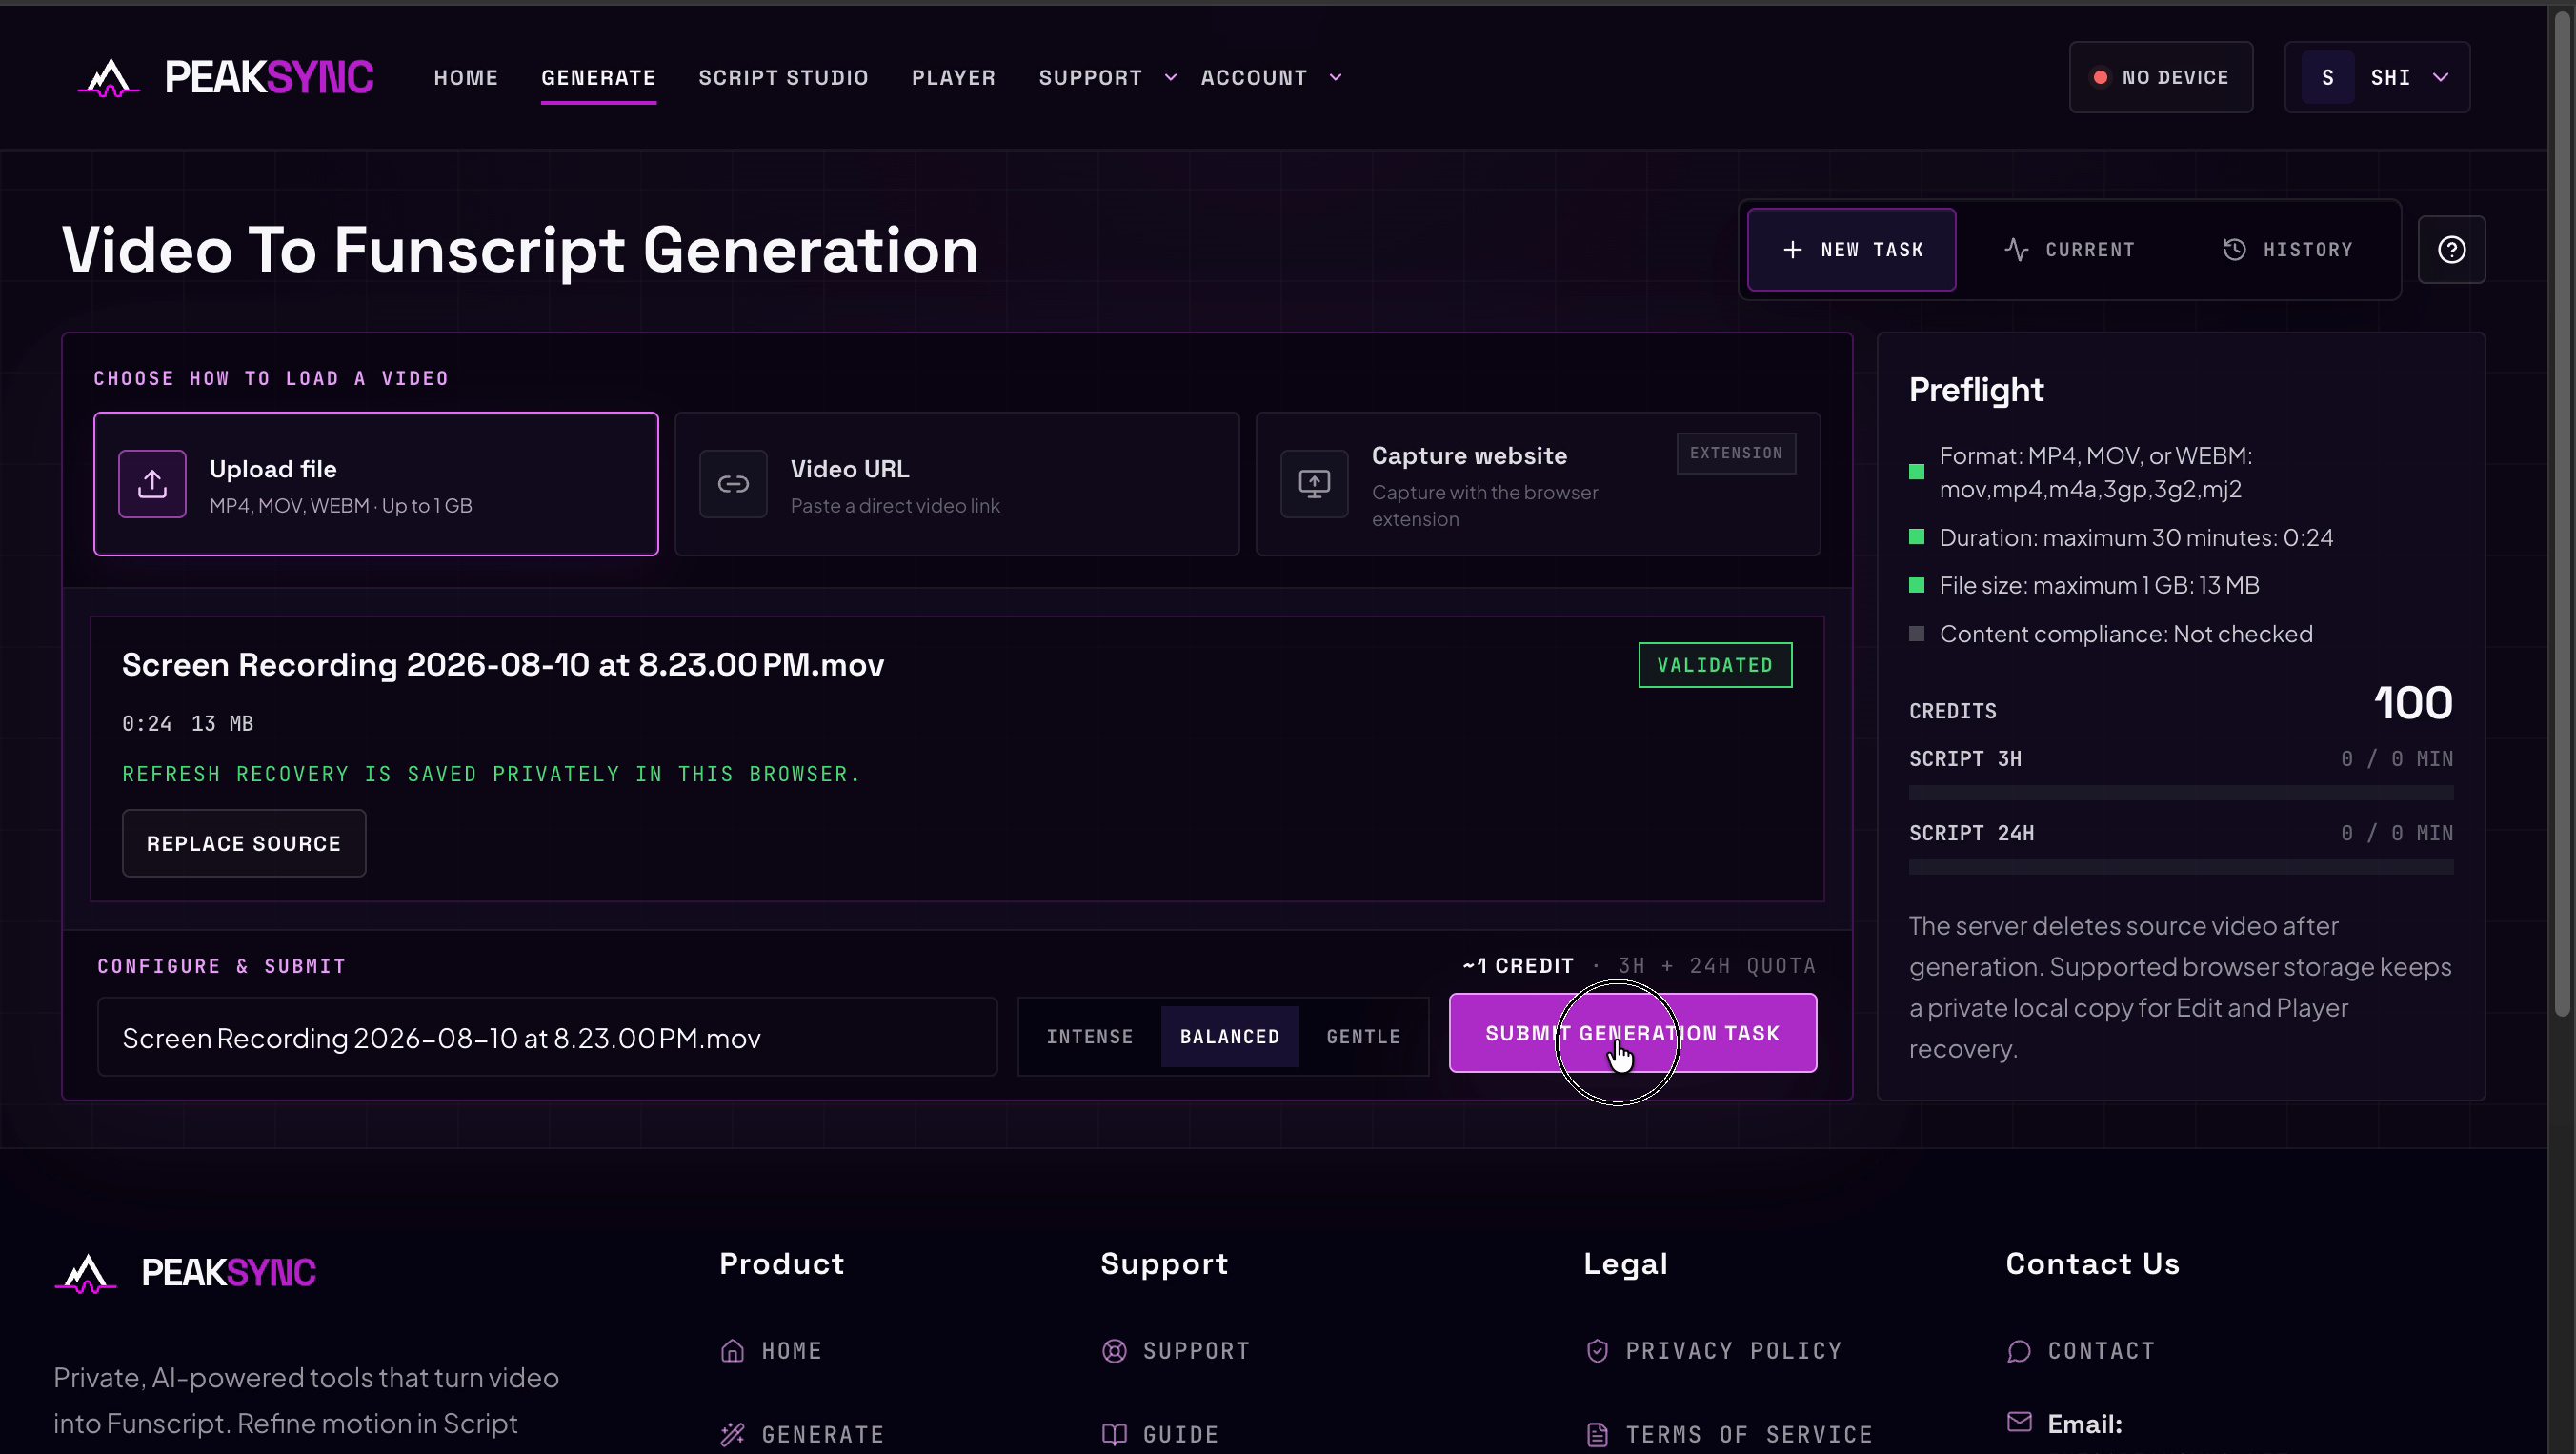The height and width of the screenshot is (1454, 2576).
Task: Click the '~1 CREDIT' cost estimate
Action: pyautogui.click(x=1518, y=966)
